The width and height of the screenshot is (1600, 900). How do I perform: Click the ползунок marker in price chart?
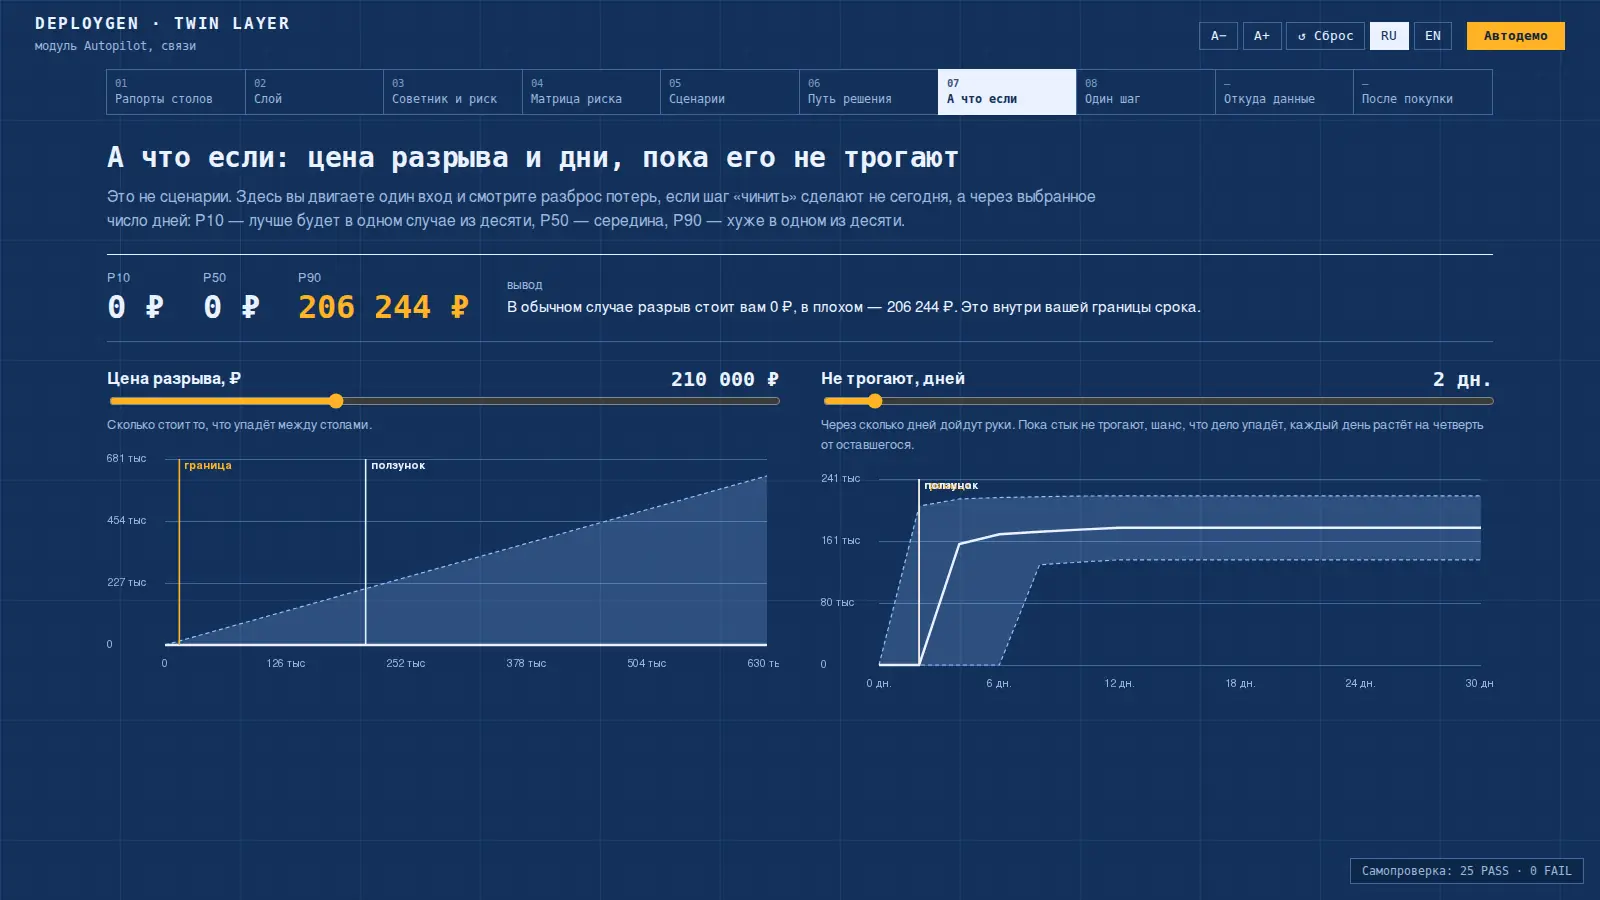pyautogui.click(x=398, y=466)
